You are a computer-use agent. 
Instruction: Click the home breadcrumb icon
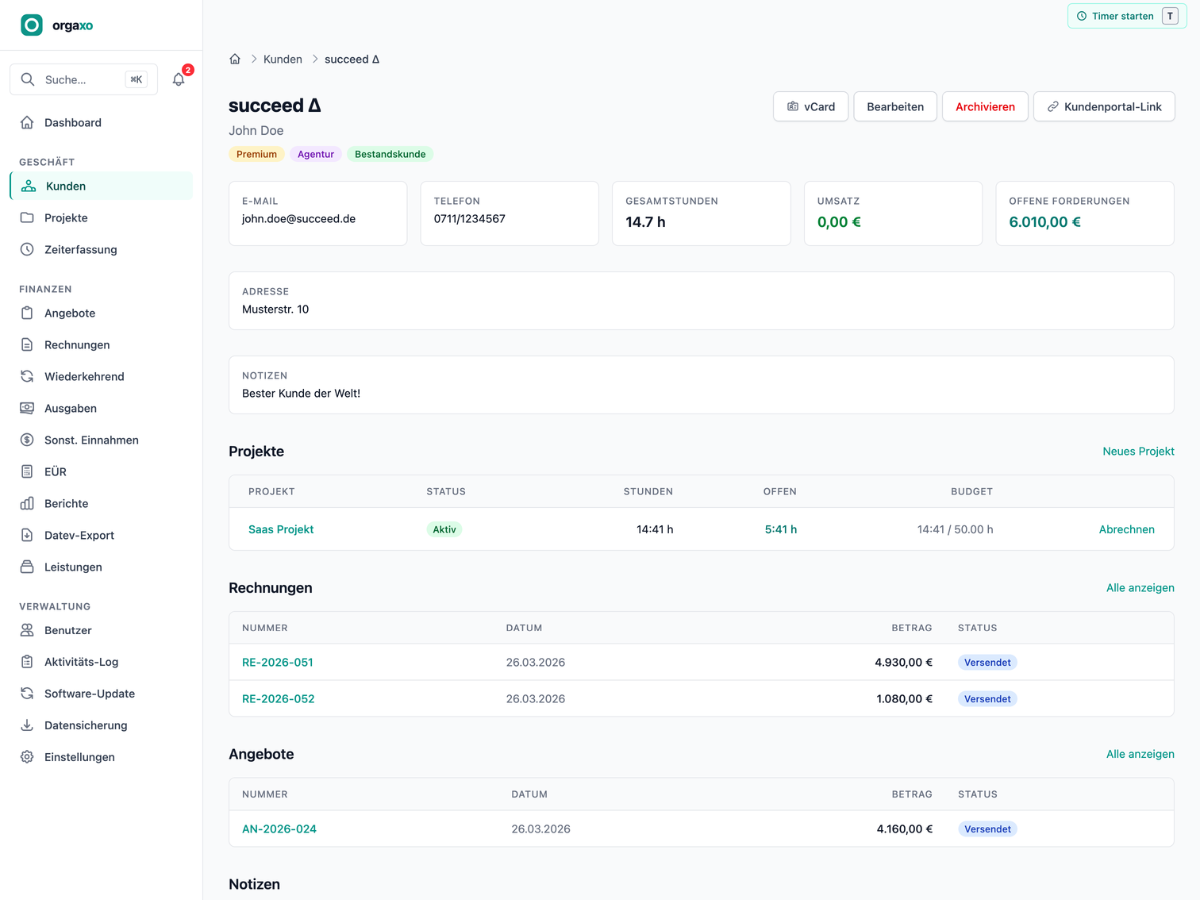(x=235, y=59)
